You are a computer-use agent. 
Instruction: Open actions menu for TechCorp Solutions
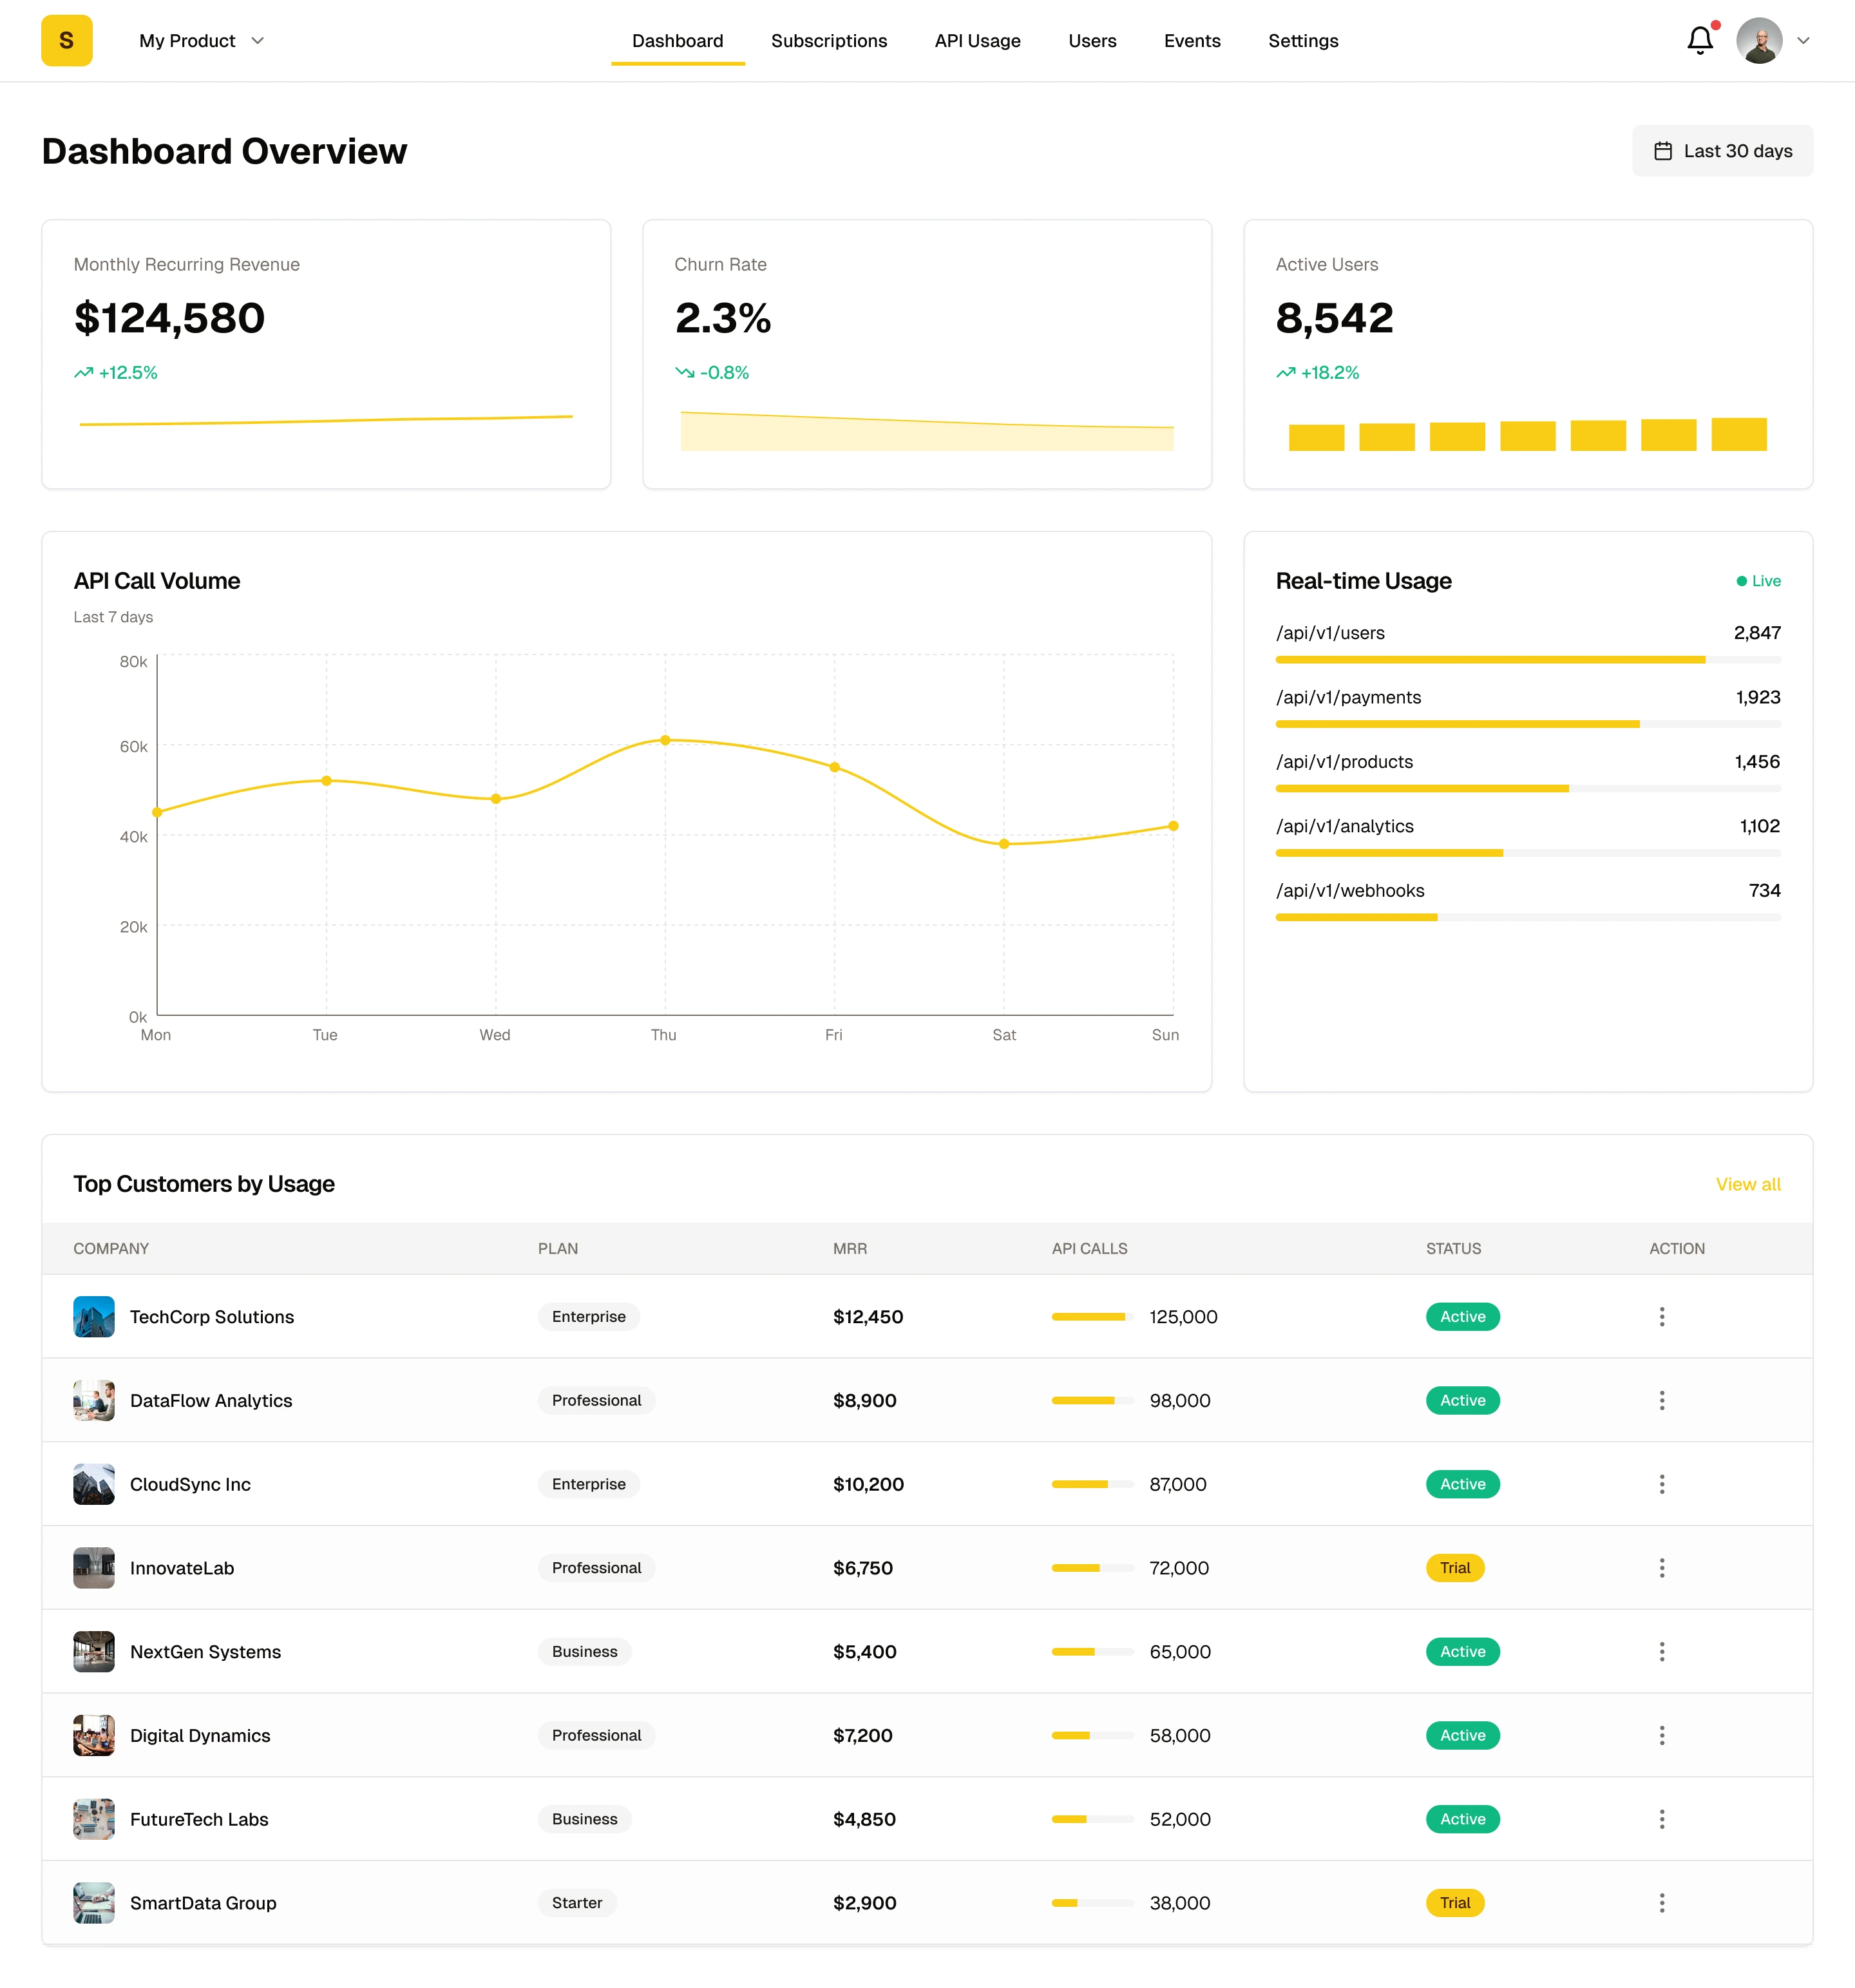tap(1661, 1317)
